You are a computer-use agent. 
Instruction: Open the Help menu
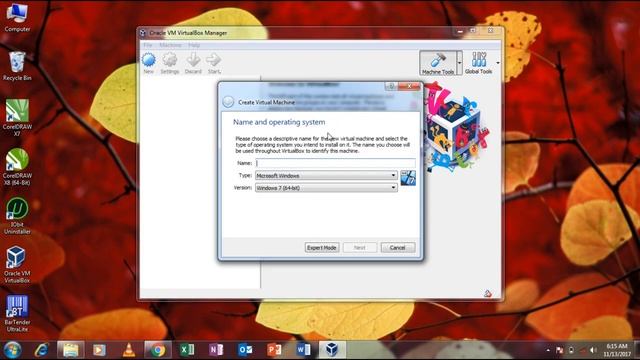tap(194, 45)
